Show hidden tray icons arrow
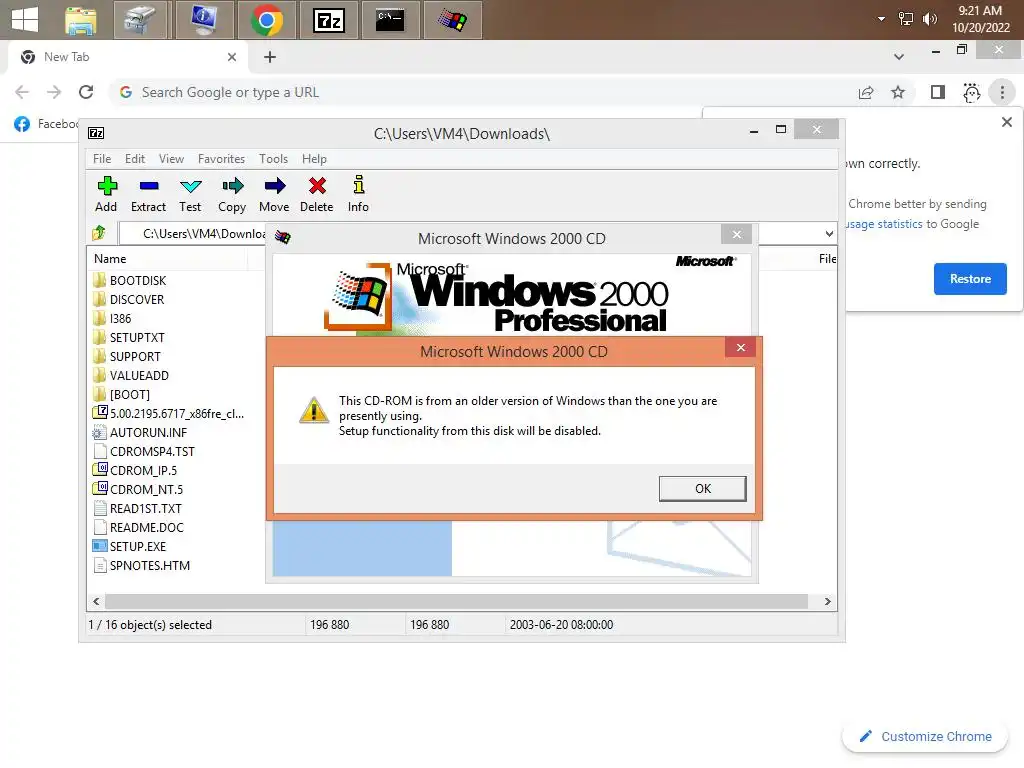 click(x=882, y=19)
